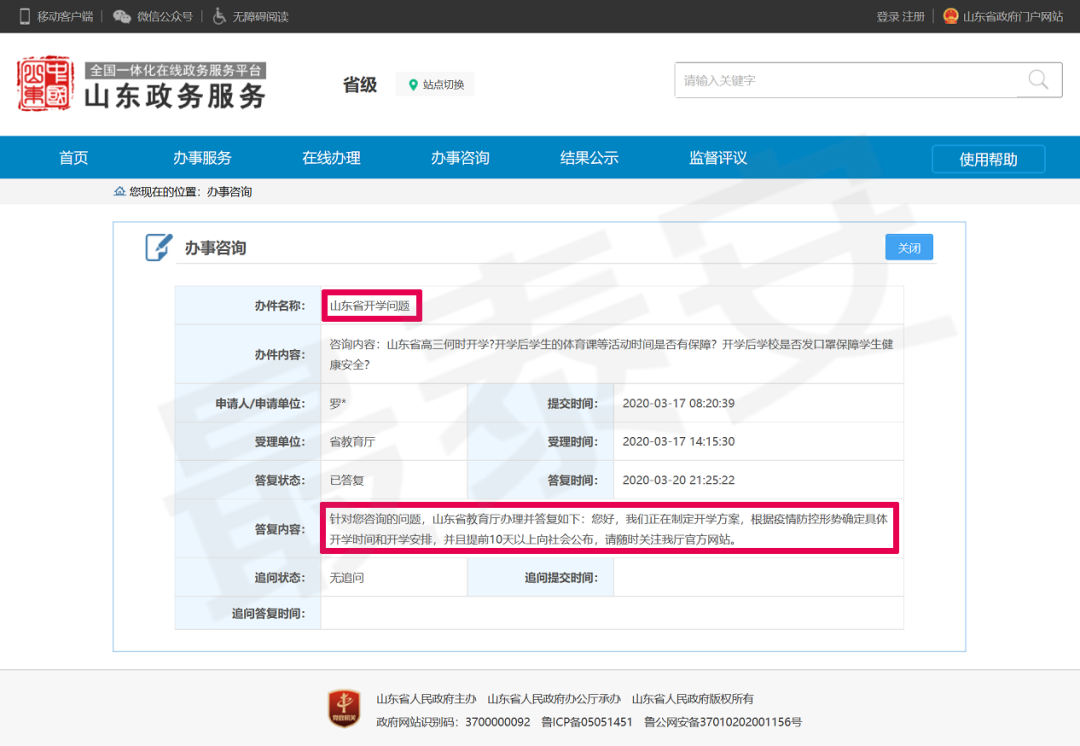
Task: Open the 山东省政府门户网站 link
Action: 1012,17
